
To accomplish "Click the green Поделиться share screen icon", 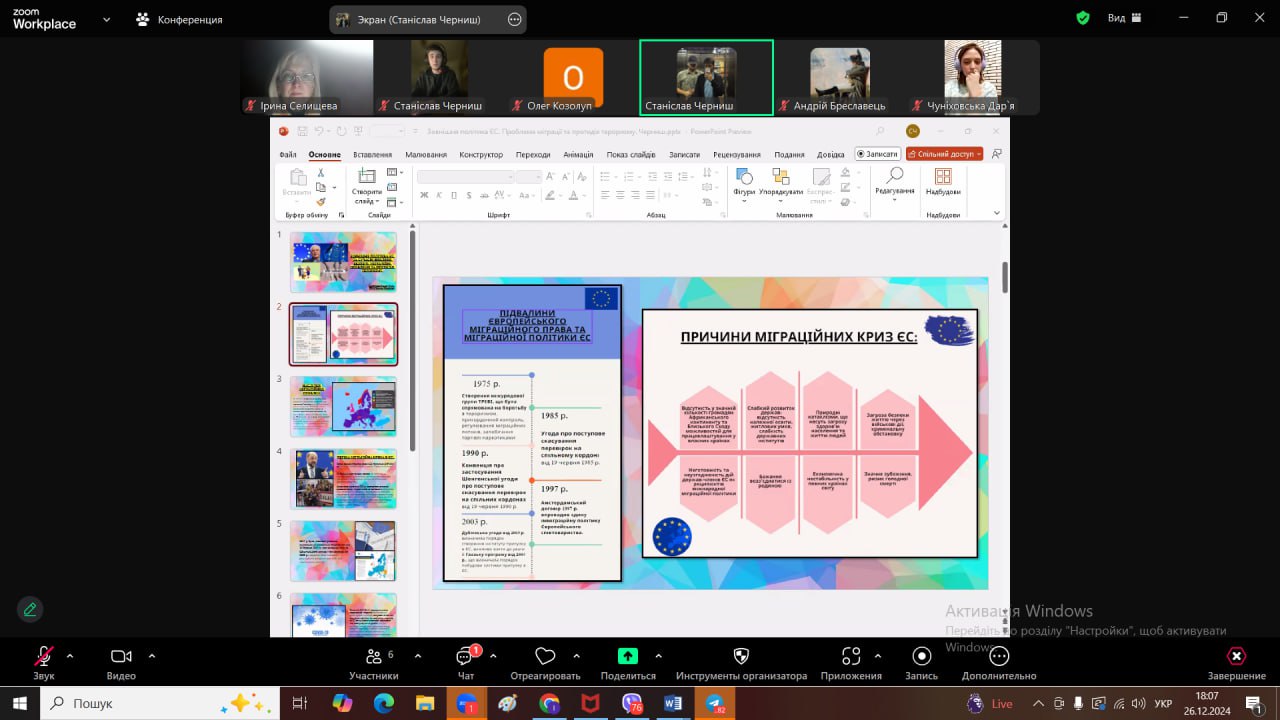I will coord(627,656).
